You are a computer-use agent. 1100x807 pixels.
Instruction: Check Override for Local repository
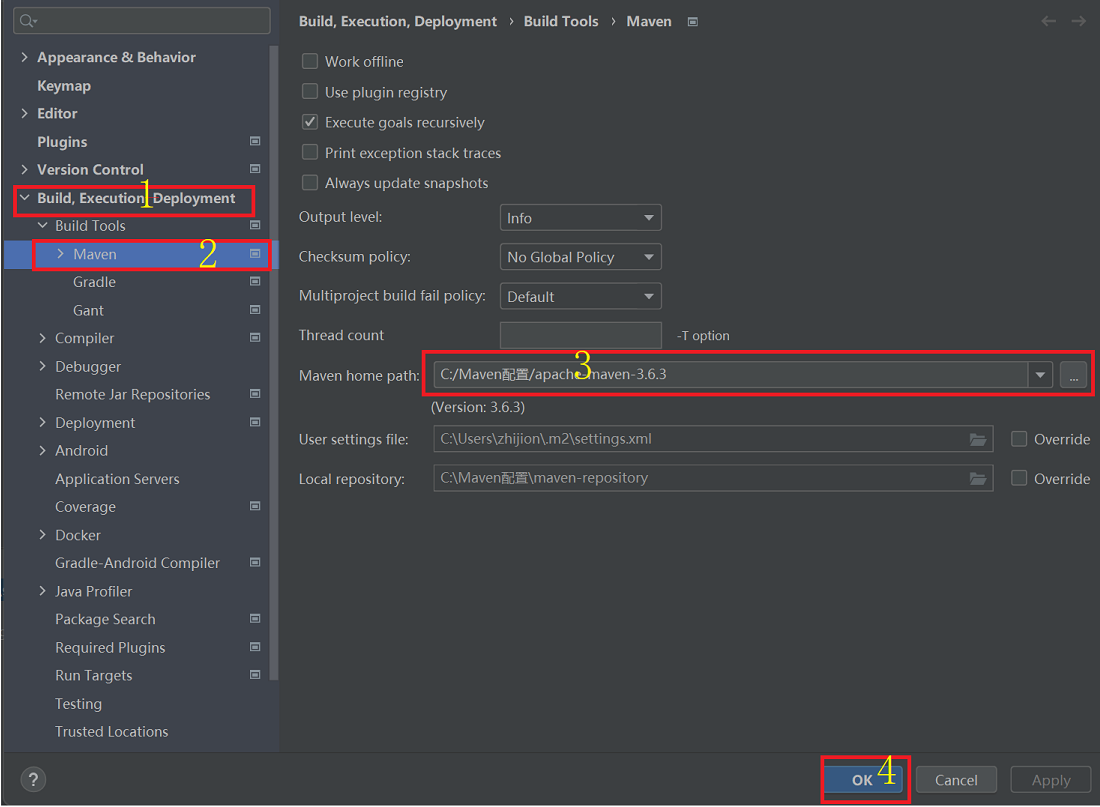pos(1019,479)
